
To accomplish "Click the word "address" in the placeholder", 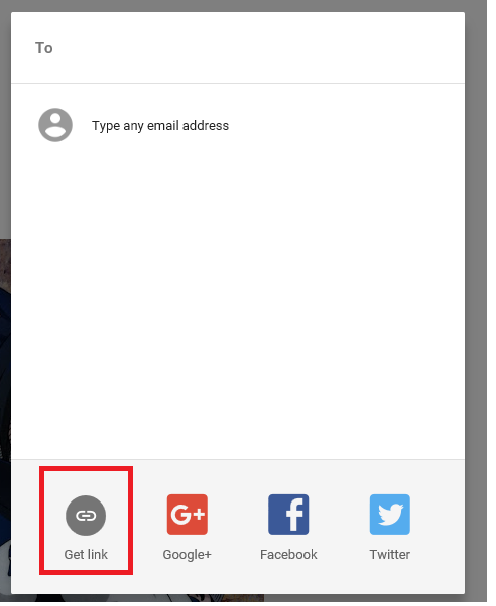I will (206, 125).
